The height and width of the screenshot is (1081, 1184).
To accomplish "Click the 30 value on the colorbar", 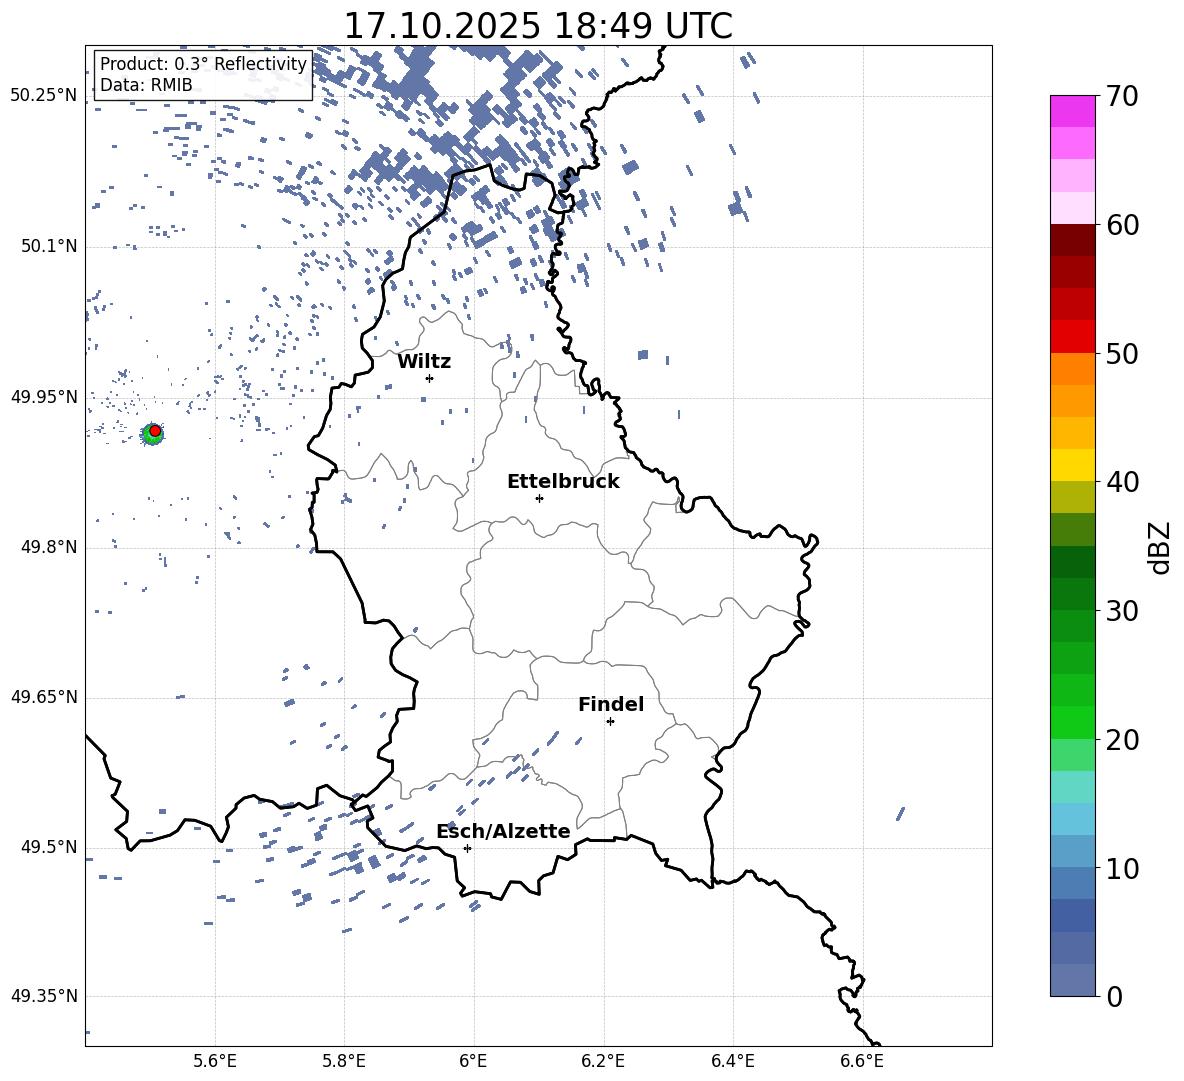I will click(1122, 611).
